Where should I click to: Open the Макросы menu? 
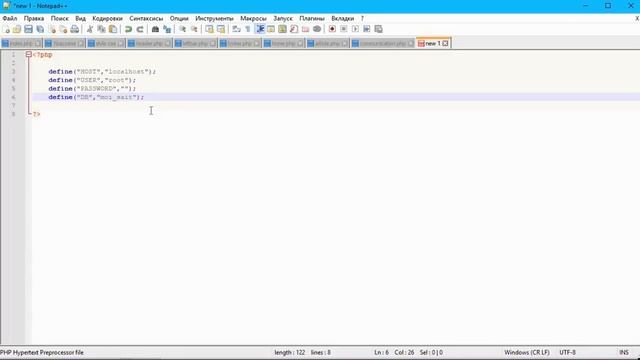click(253, 18)
